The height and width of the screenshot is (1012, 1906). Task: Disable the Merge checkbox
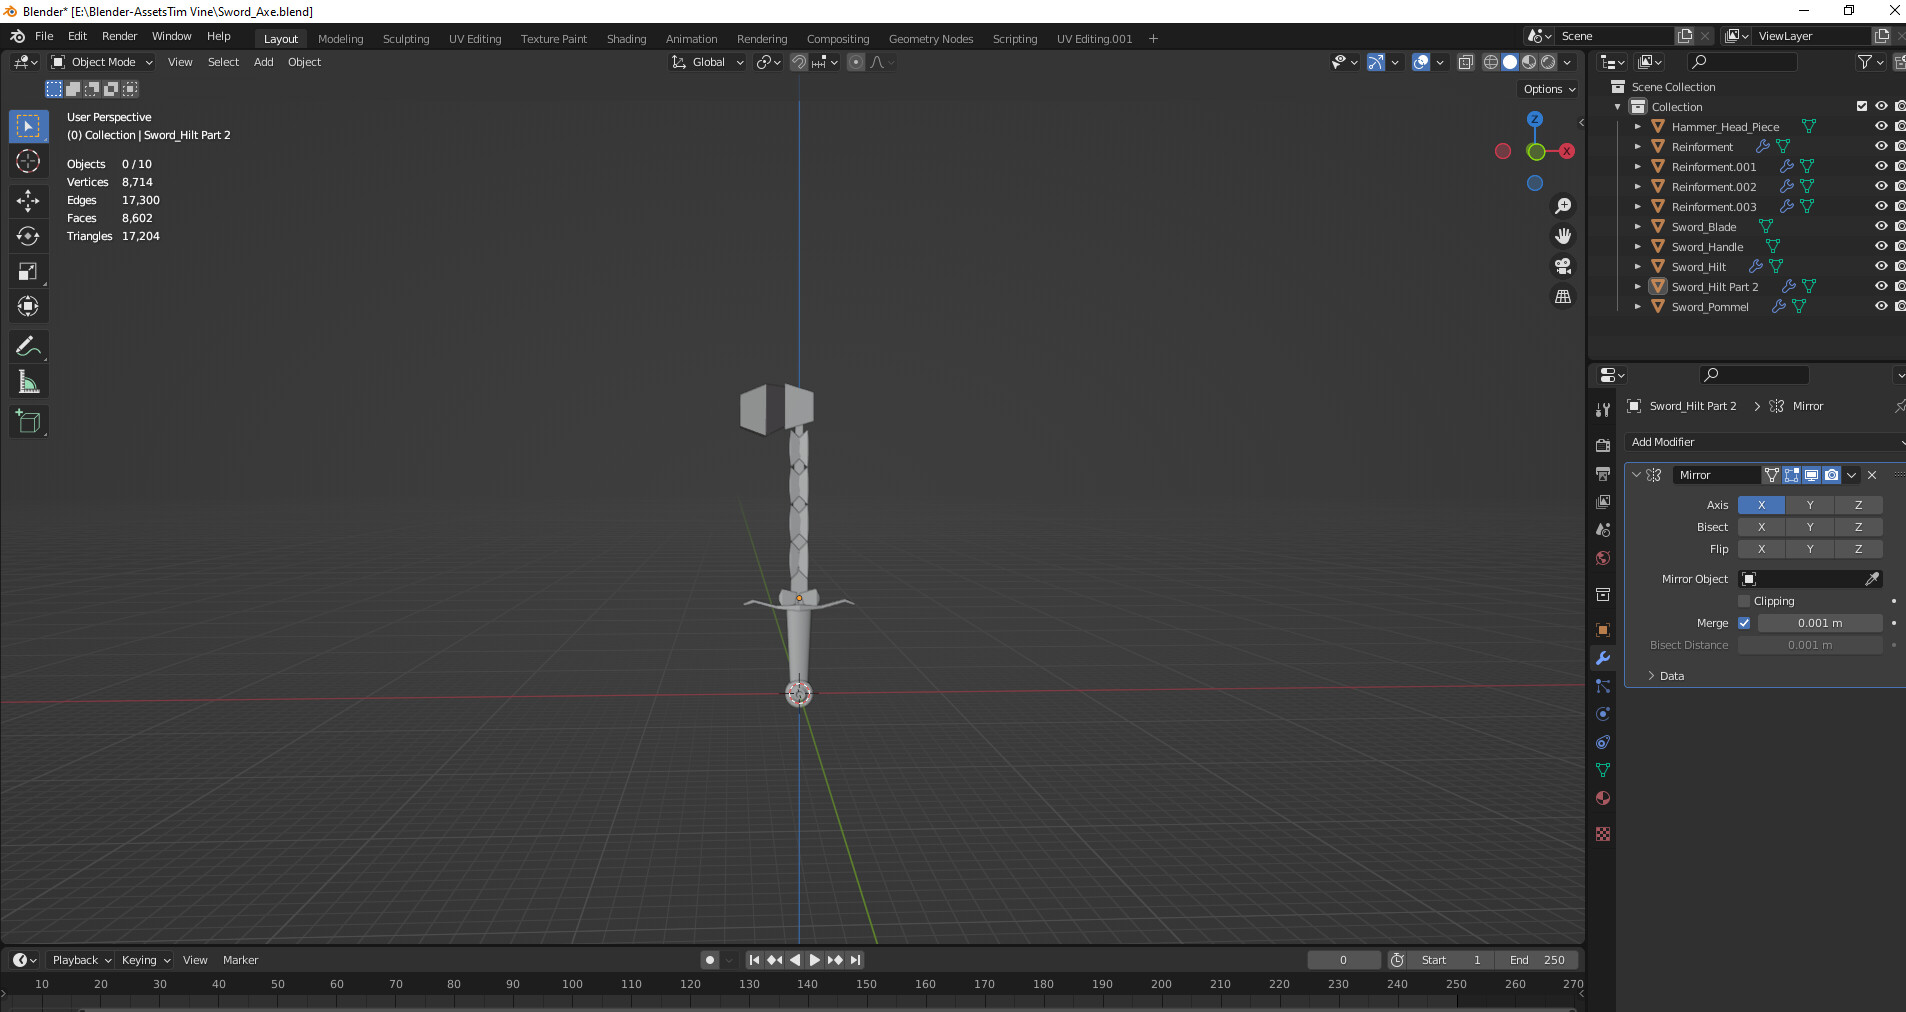(x=1744, y=623)
